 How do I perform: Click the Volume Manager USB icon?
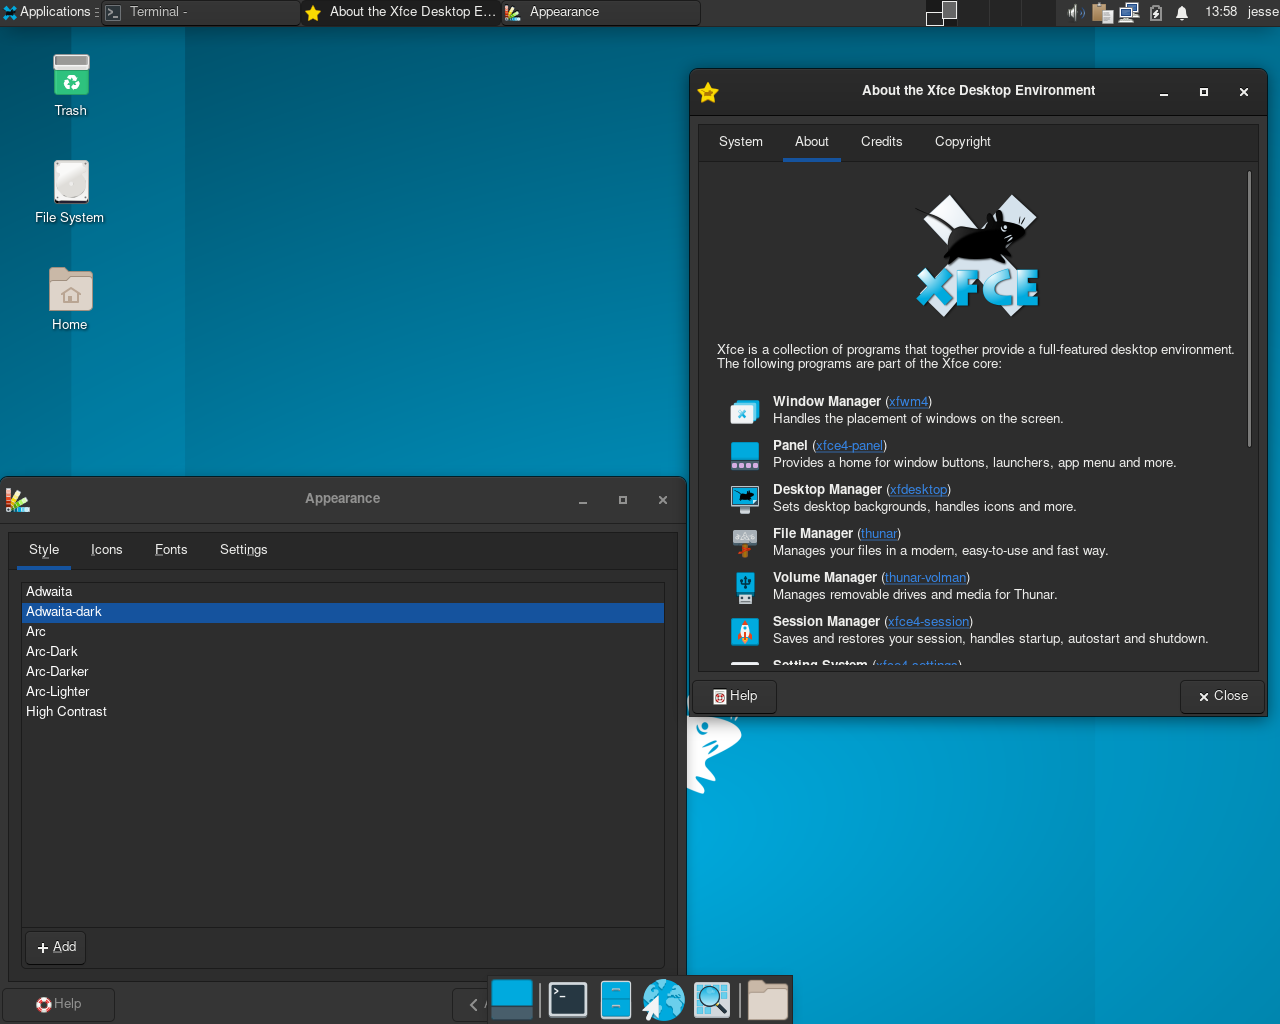[x=745, y=587]
